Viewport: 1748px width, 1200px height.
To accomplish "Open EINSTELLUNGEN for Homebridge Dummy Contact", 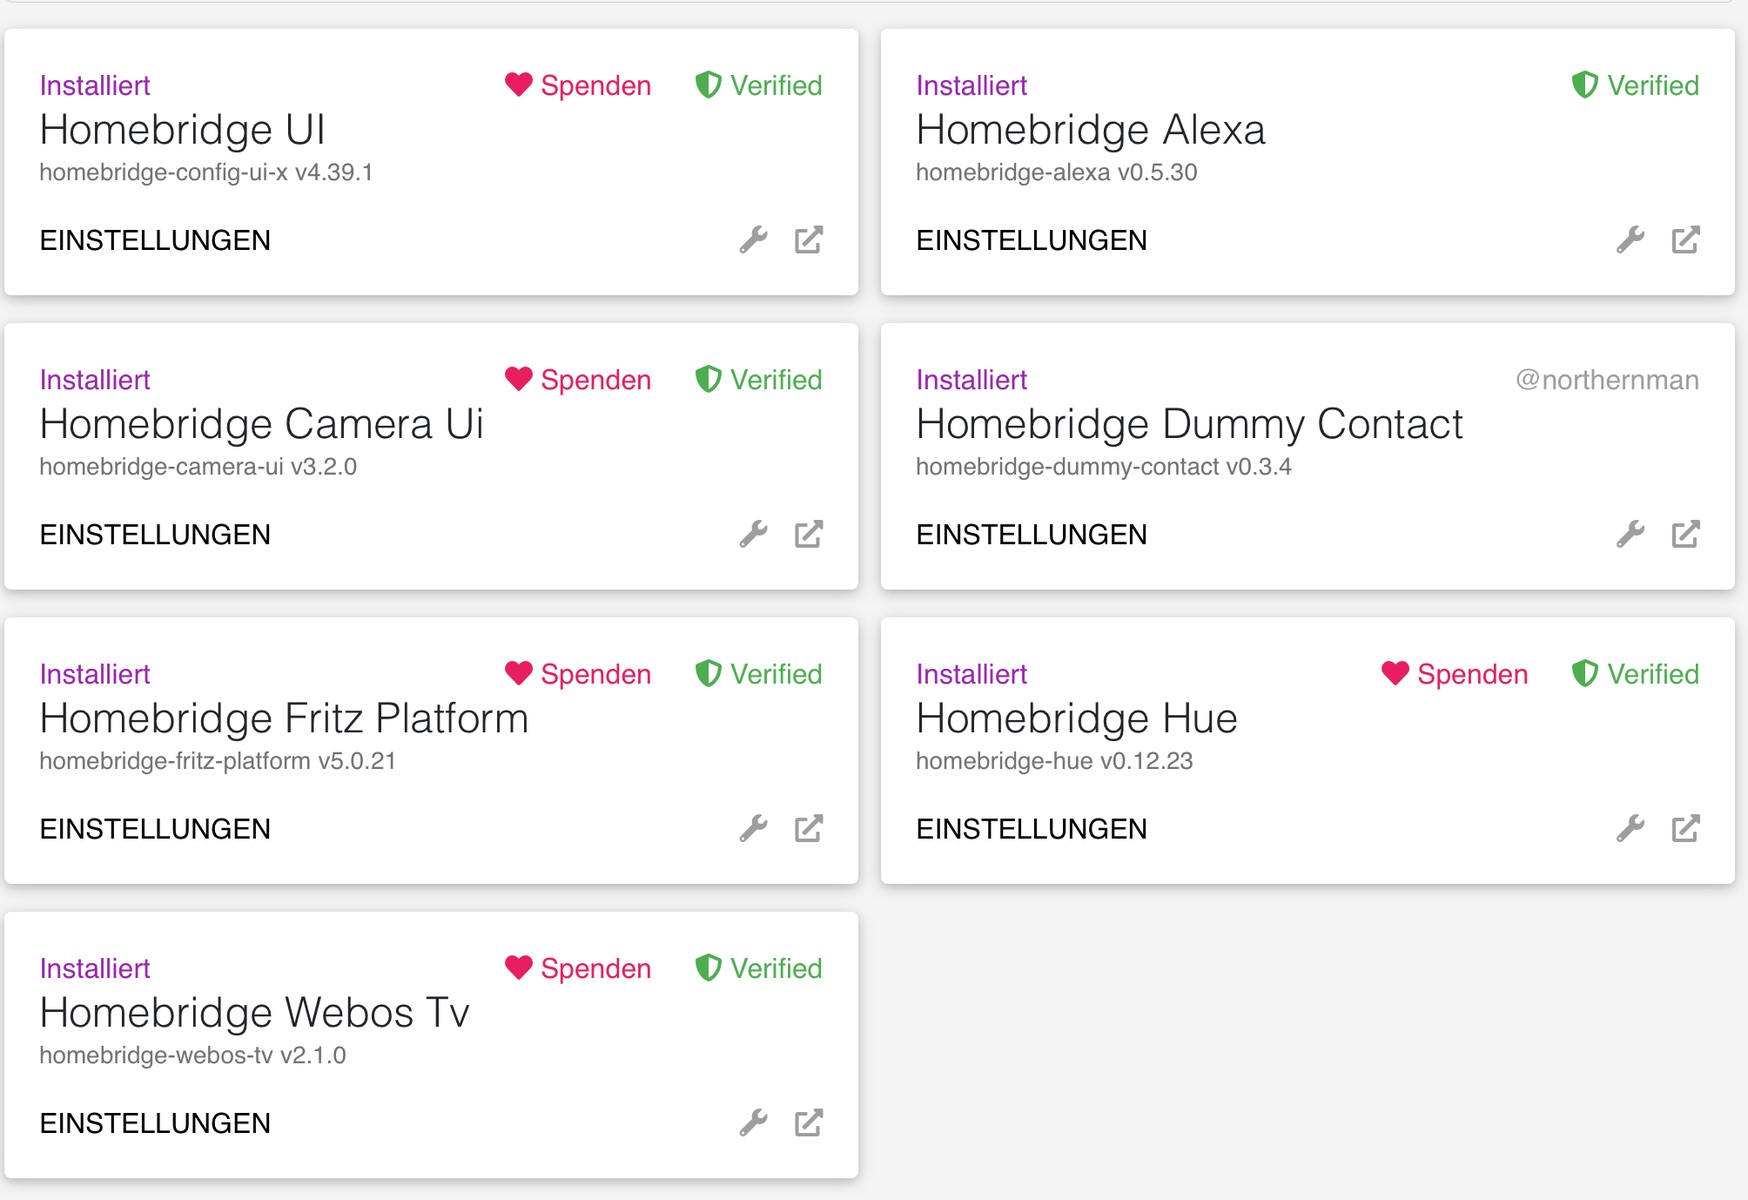I will tap(1031, 534).
